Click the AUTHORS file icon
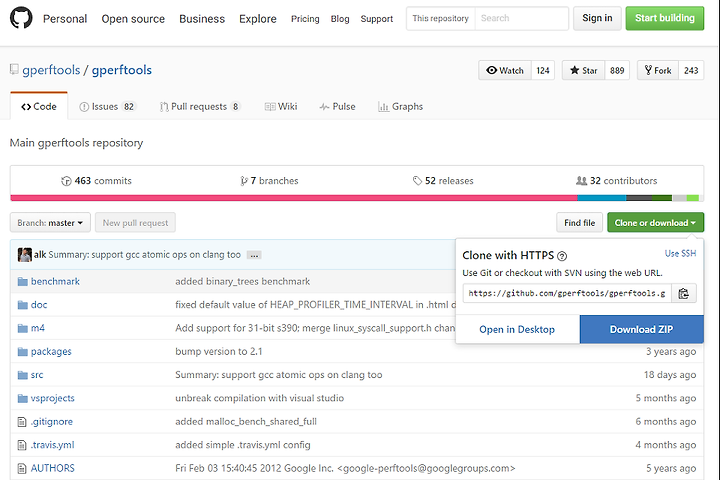 point(22,469)
